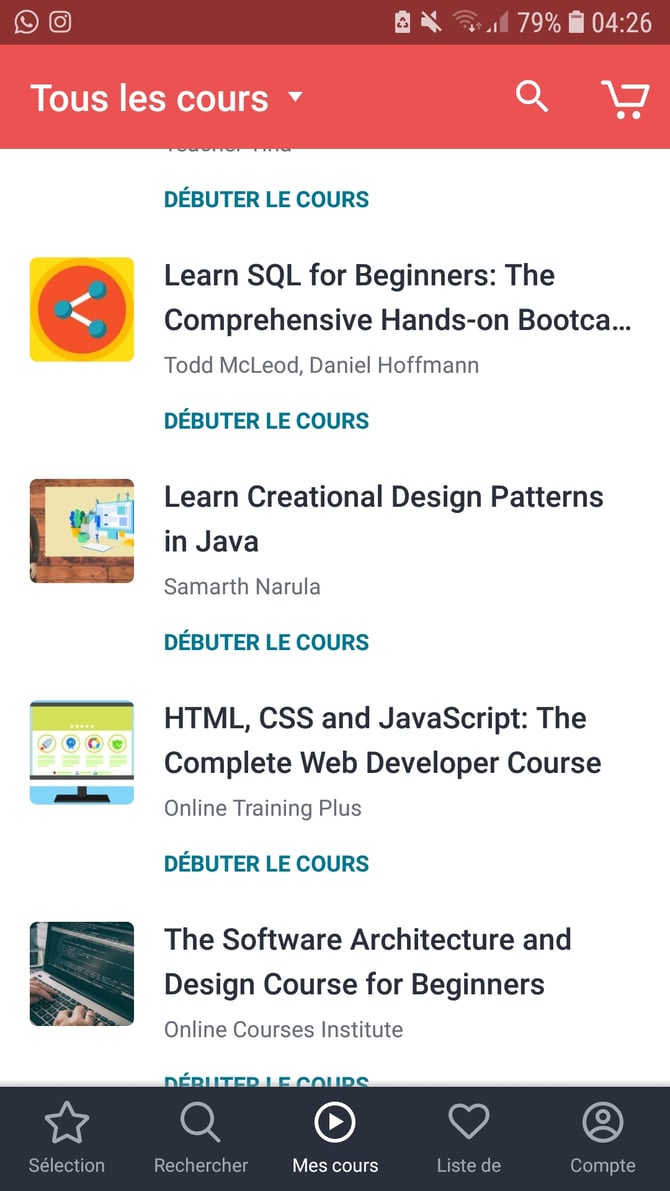Image resolution: width=670 pixels, height=1191 pixels.
Task: Select the HTML, CSS and JavaScript course title
Action: (383, 741)
